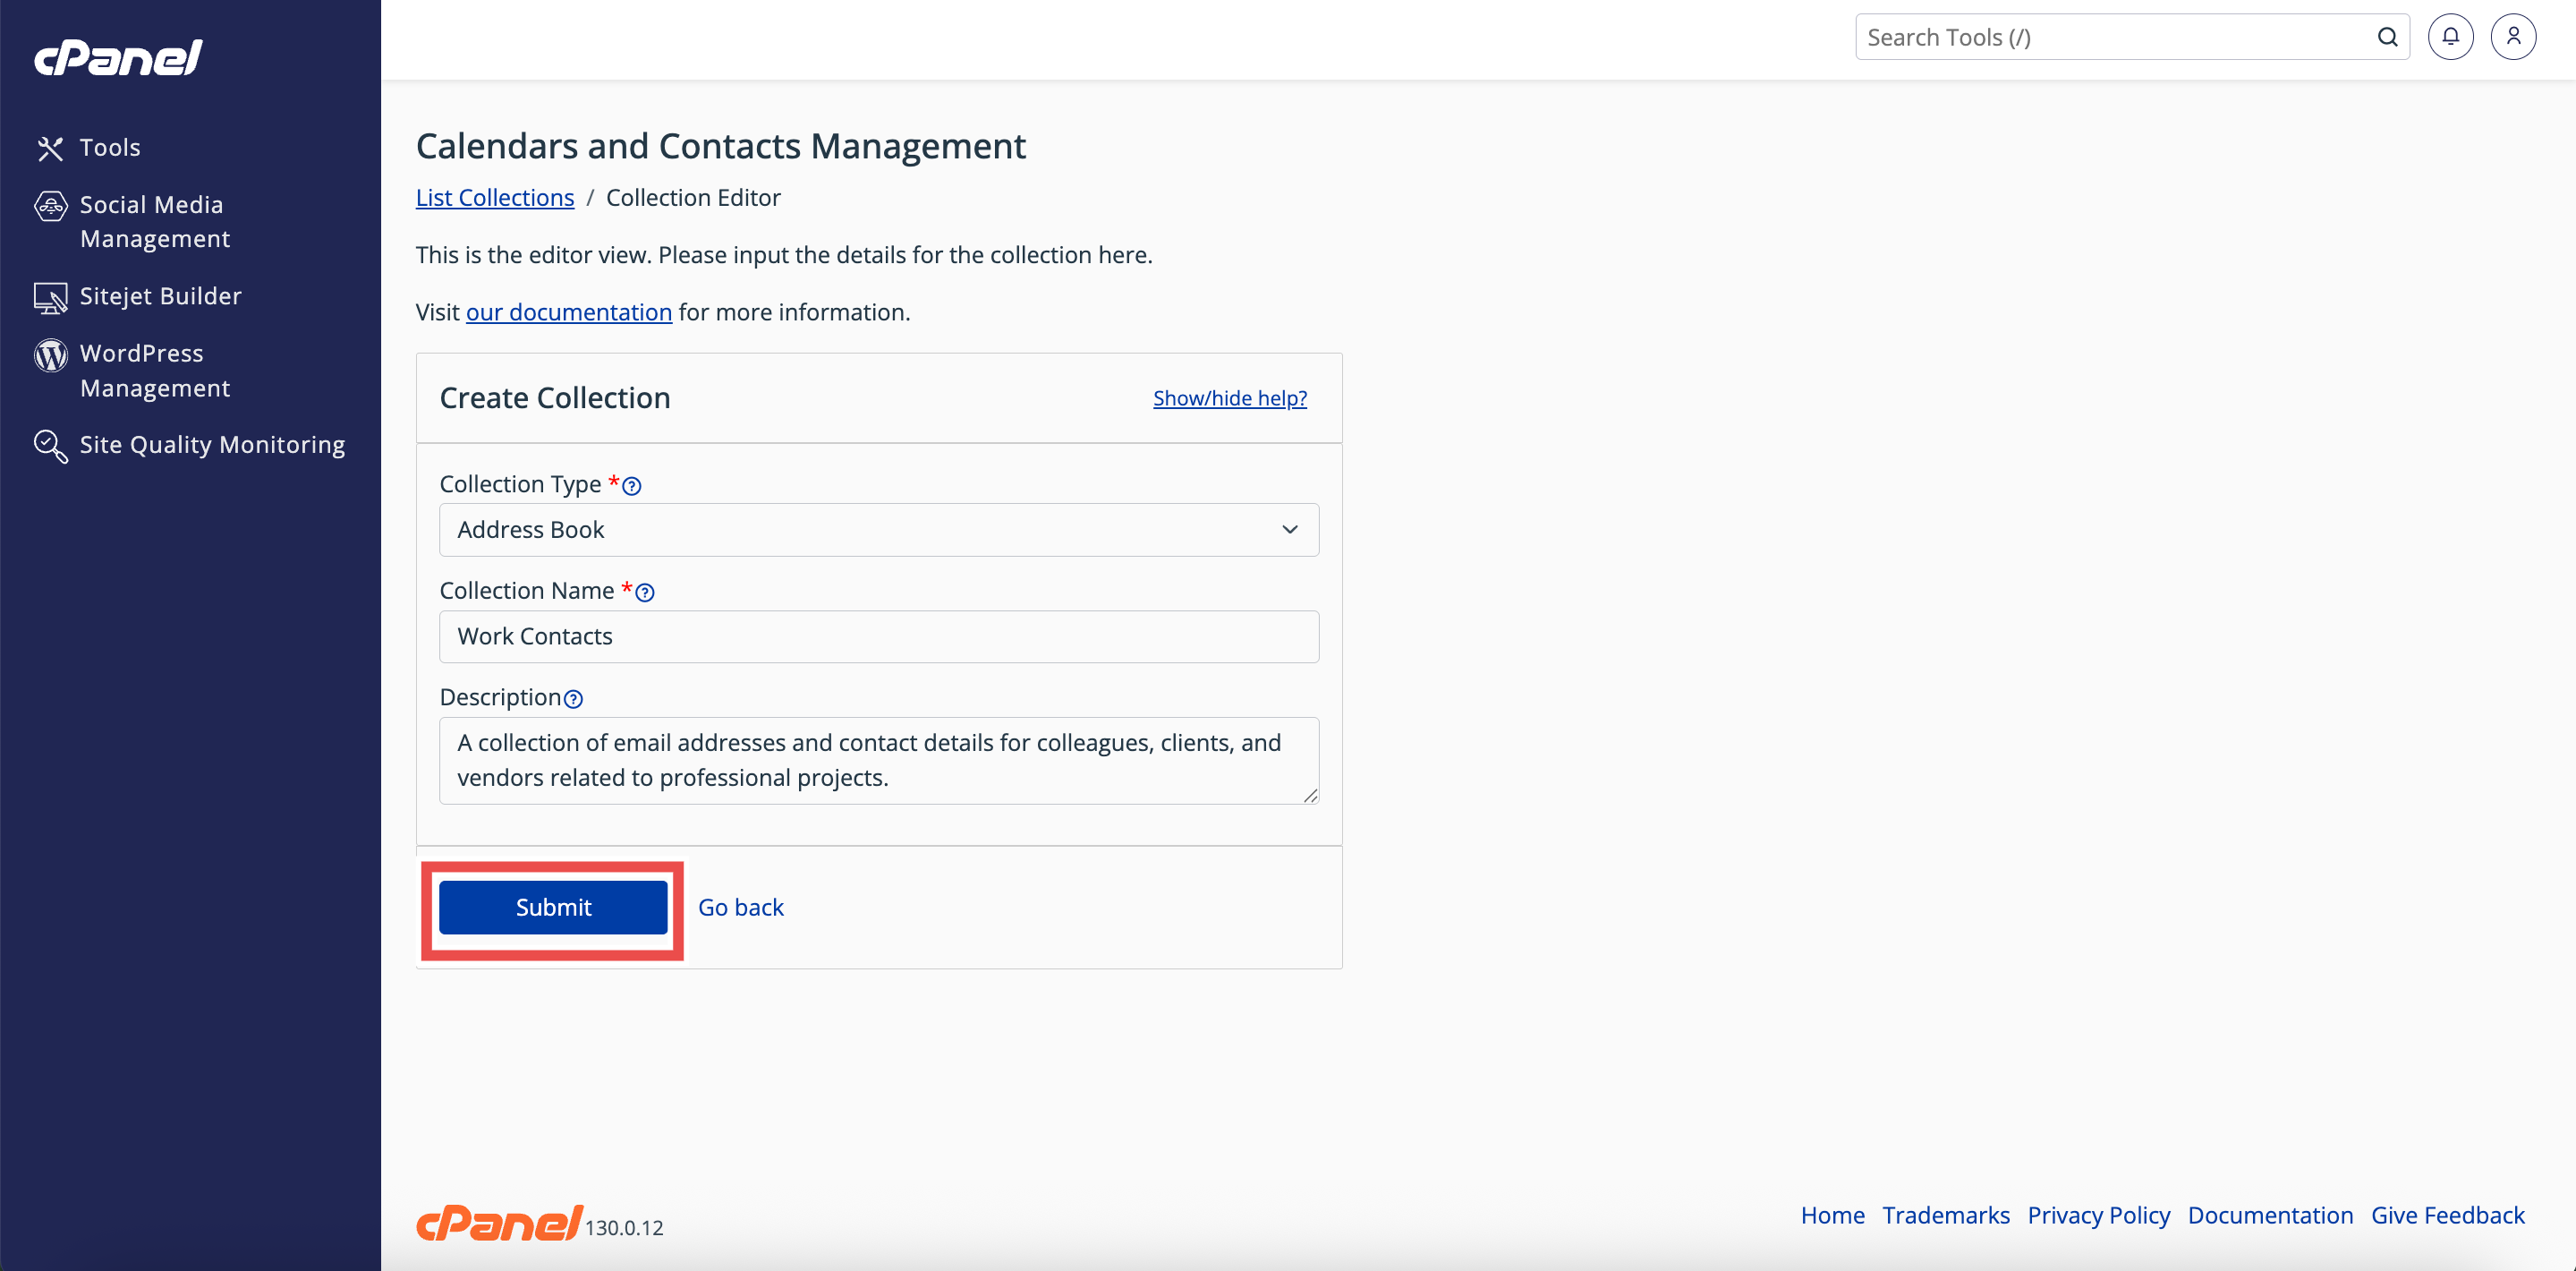This screenshot has width=2576, height=1271.
Task: Open the user account icon
Action: coord(2512,37)
